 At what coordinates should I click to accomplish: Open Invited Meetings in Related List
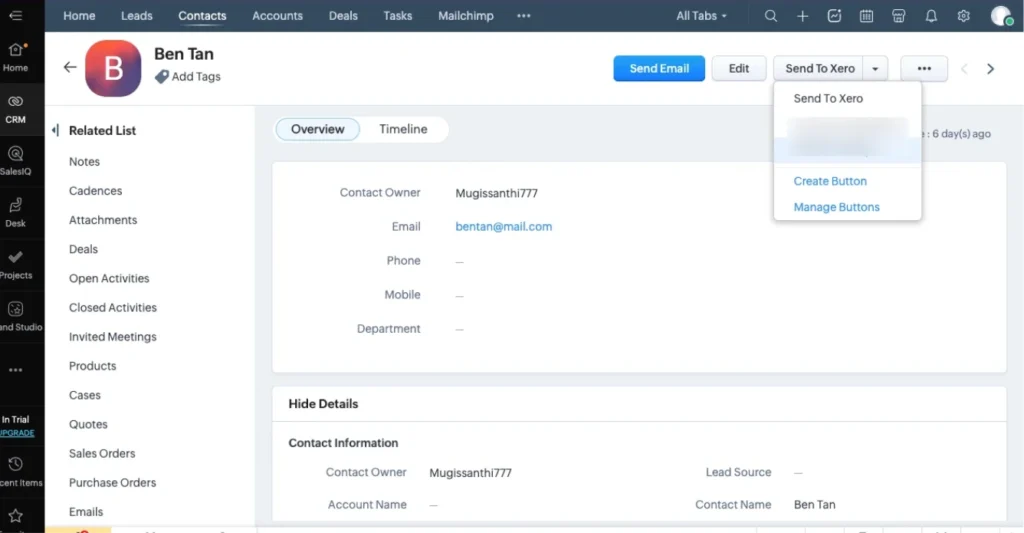coord(113,337)
